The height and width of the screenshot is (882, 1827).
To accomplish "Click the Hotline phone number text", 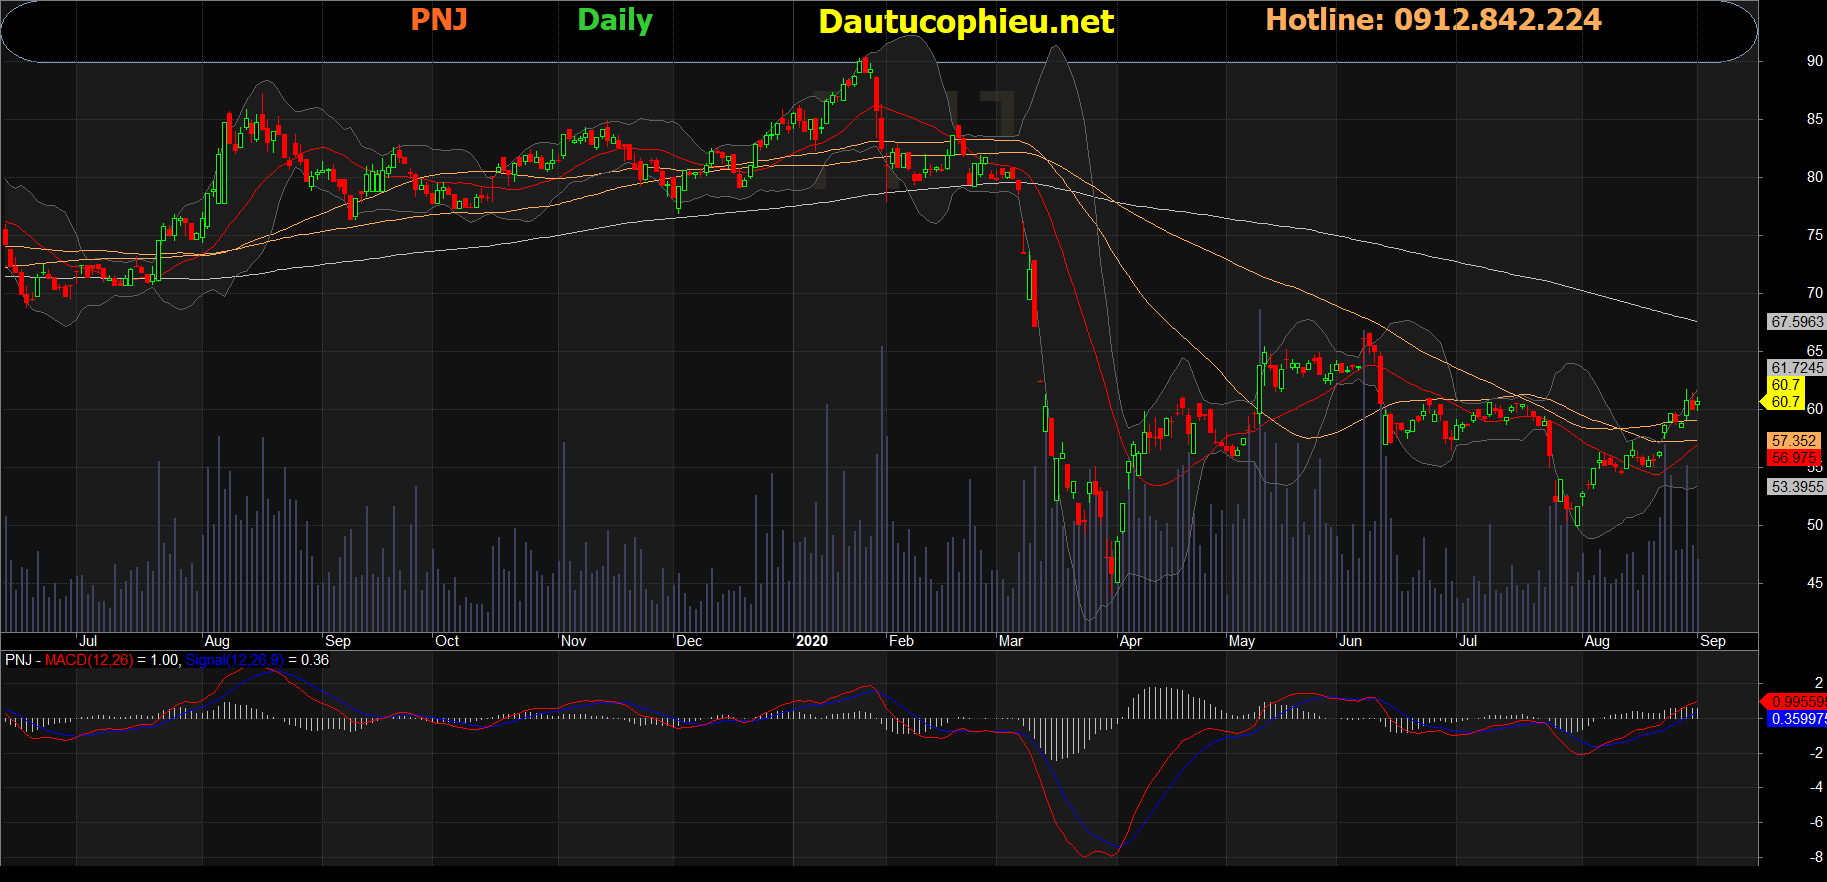I will (1433, 20).
